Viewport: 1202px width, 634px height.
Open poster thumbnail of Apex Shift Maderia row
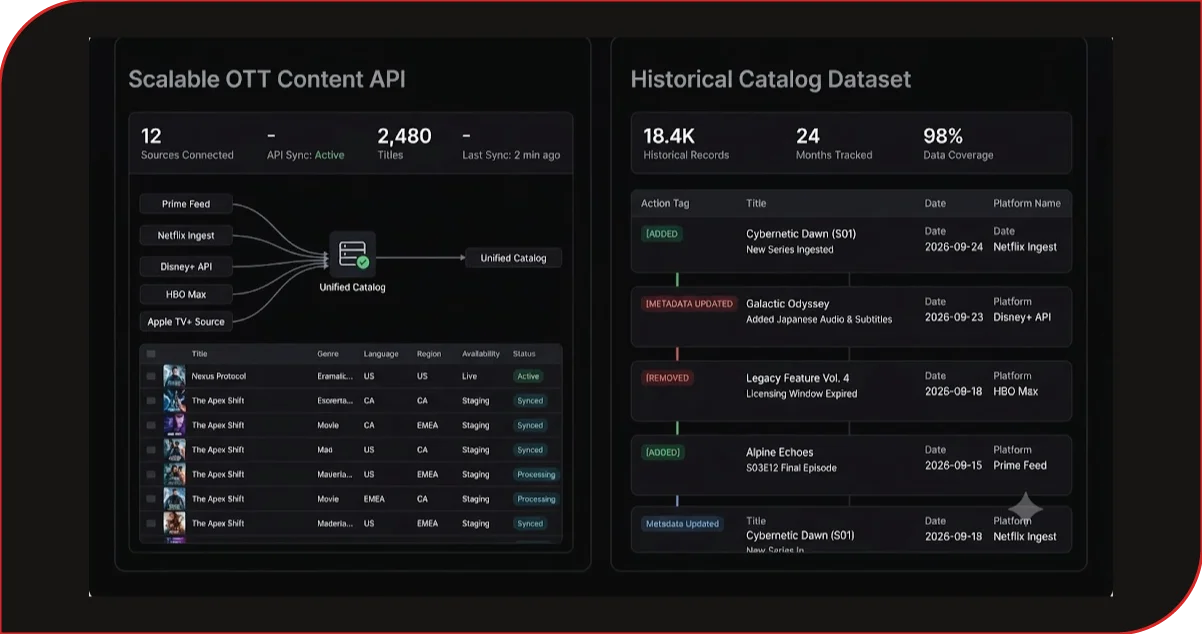(x=174, y=524)
